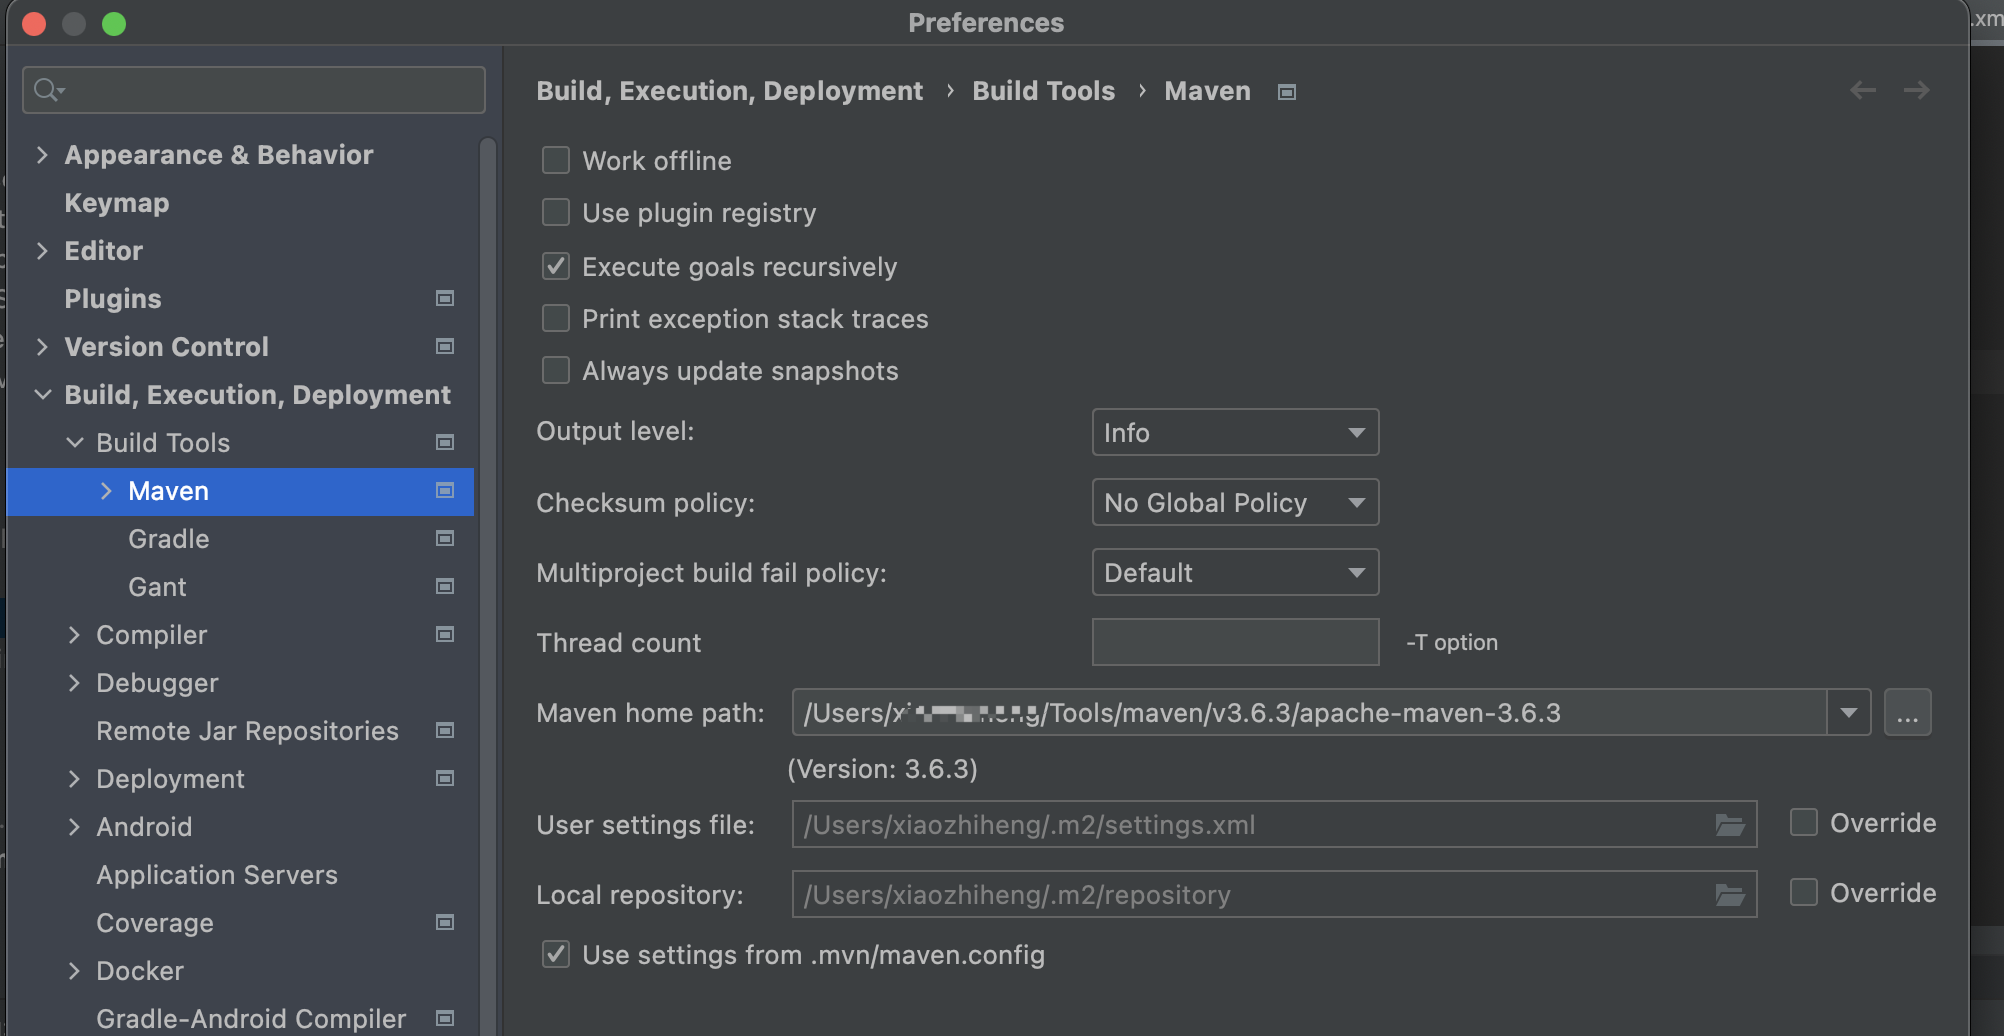Viewport: 2004px width, 1036px height.
Task: Open the Output level dropdown
Action: [1235, 432]
